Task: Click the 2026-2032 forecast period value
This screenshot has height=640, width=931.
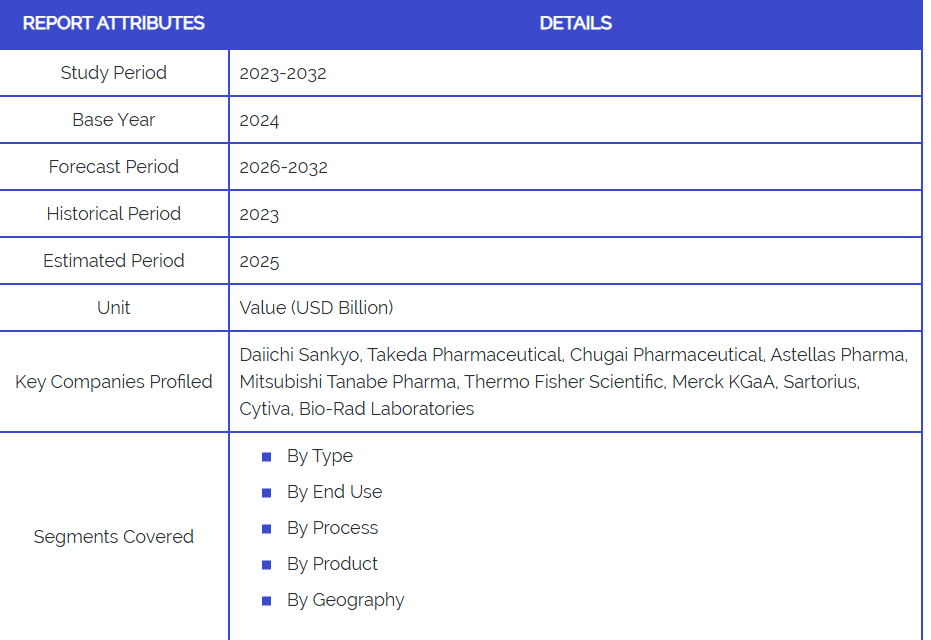Action: coord(283,167)
